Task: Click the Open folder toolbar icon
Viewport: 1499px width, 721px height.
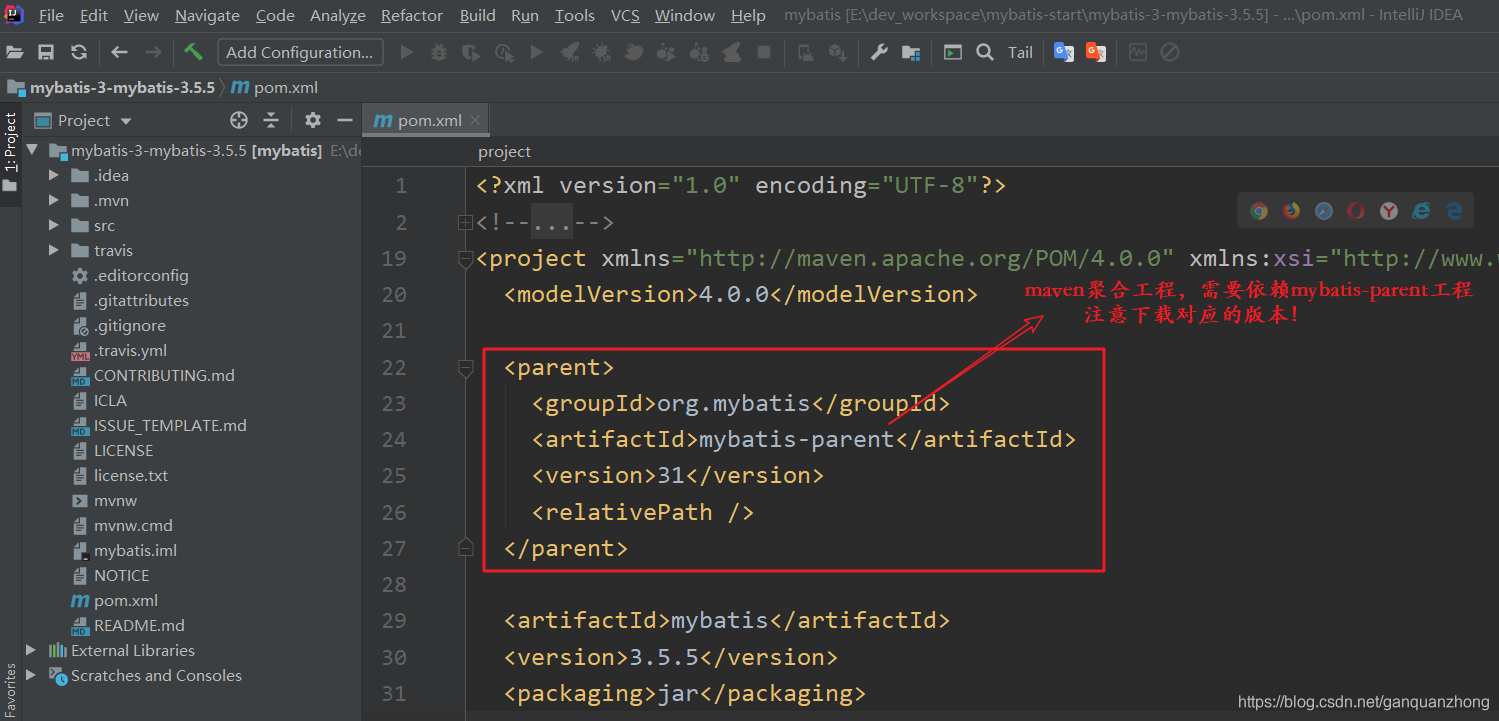Action: [15, 52]
